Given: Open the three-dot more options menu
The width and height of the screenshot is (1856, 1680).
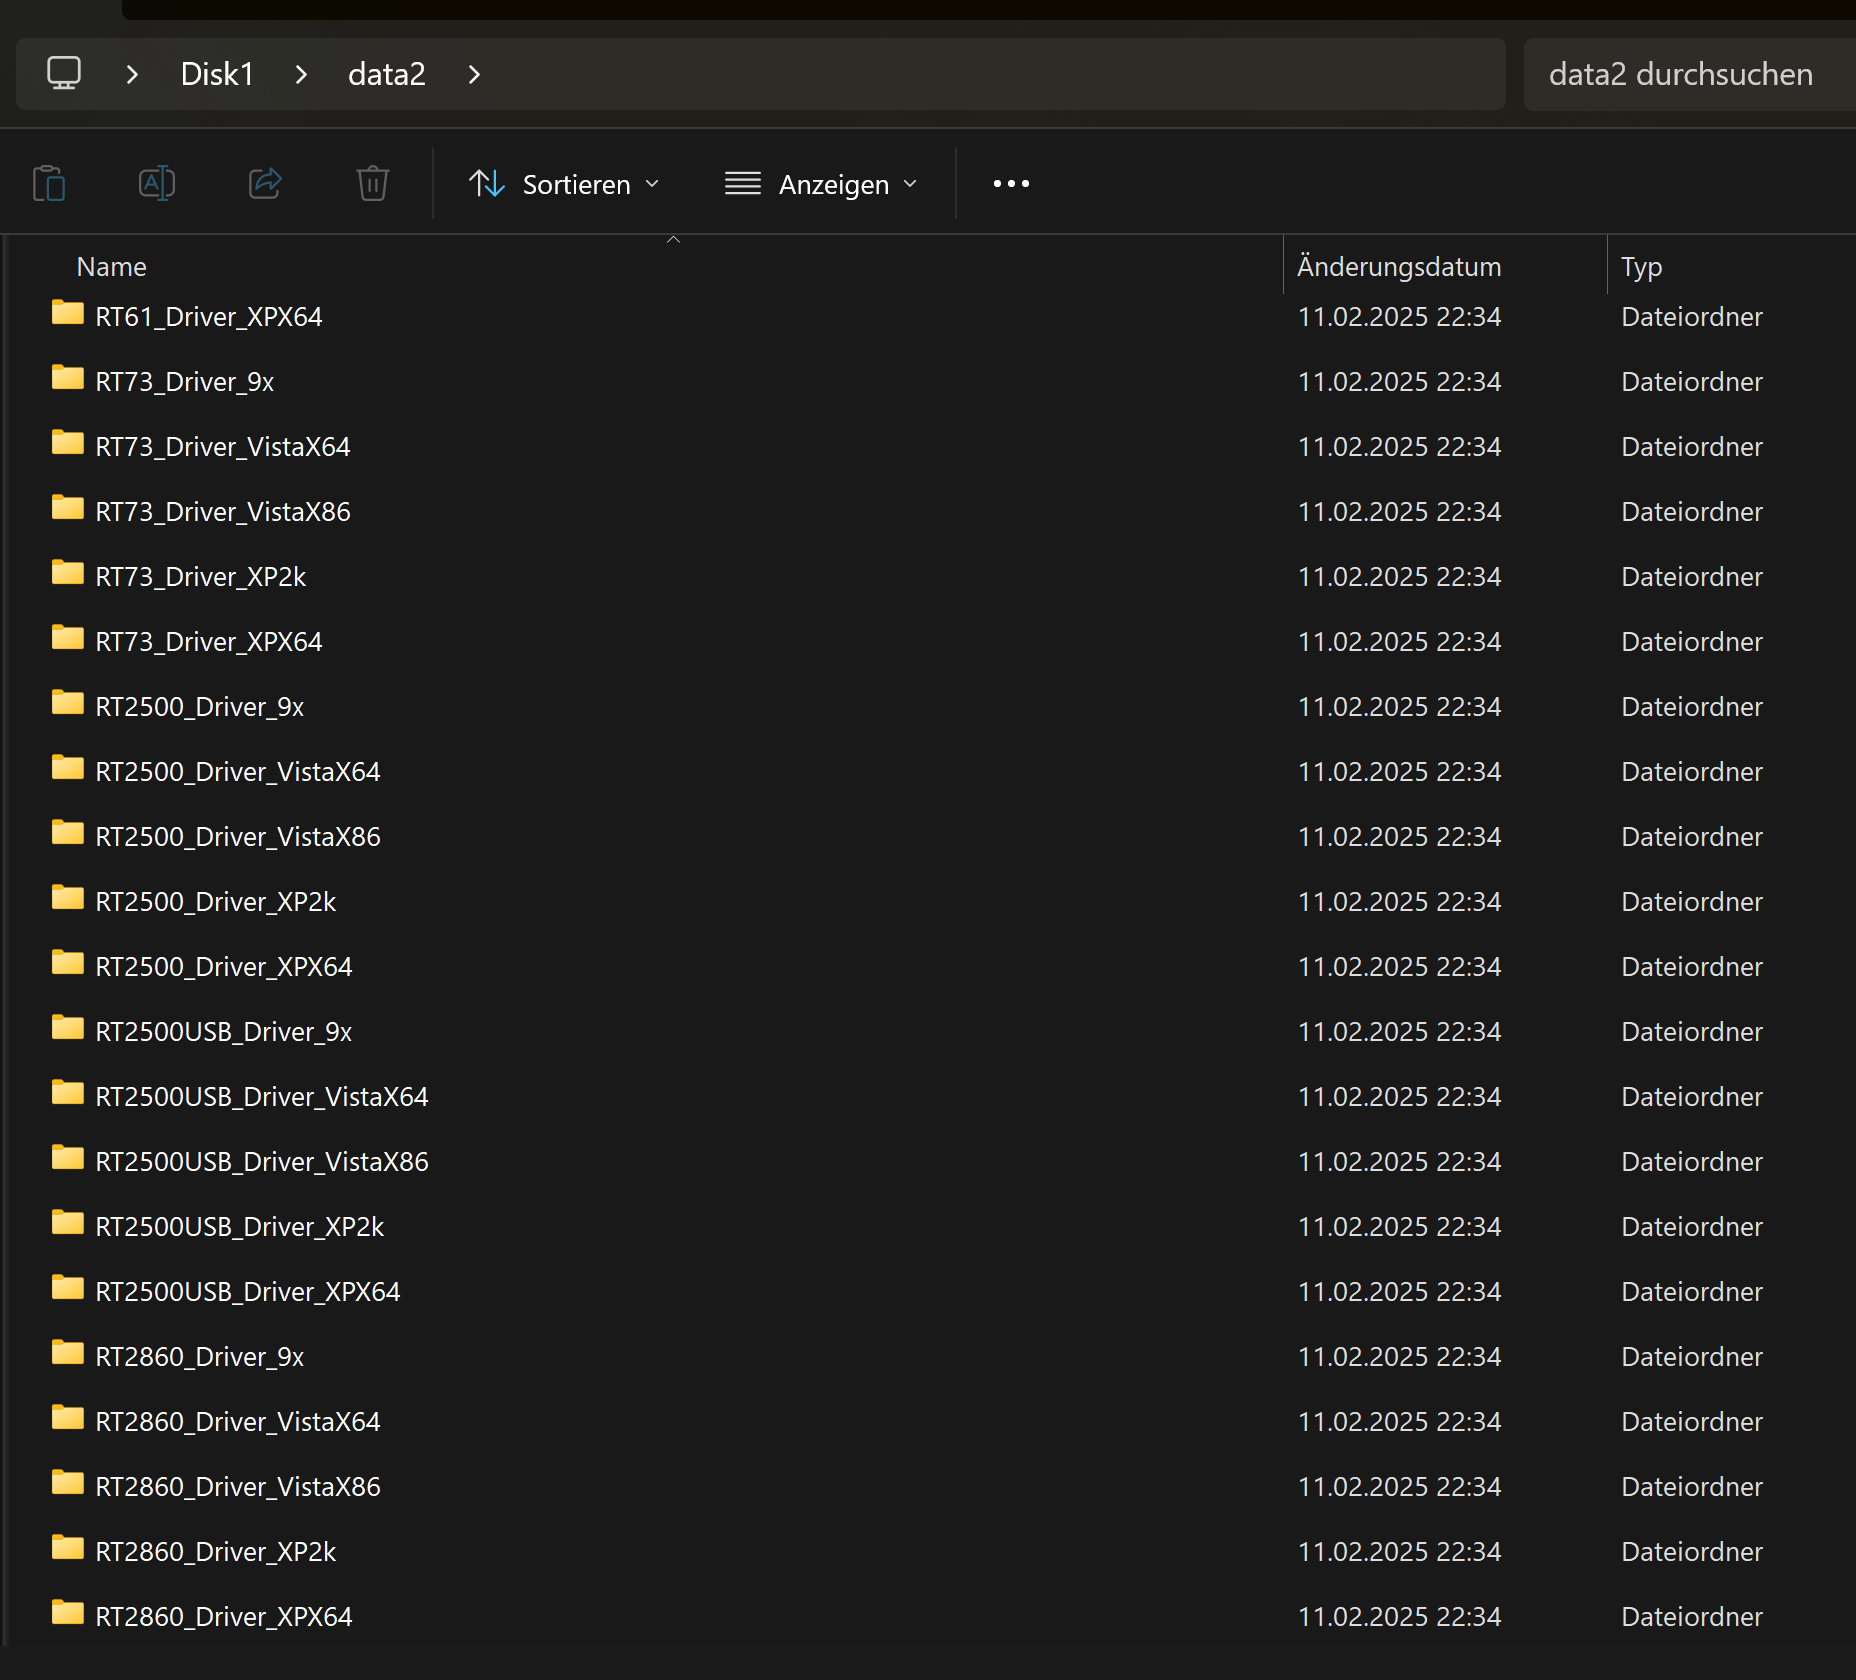Looking at the screenshot, I should [1011, 183].
